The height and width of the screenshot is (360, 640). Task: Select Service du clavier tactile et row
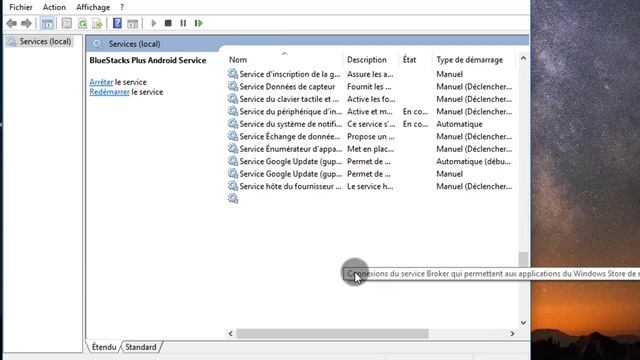pyautogui.click(x=370, y=99)
